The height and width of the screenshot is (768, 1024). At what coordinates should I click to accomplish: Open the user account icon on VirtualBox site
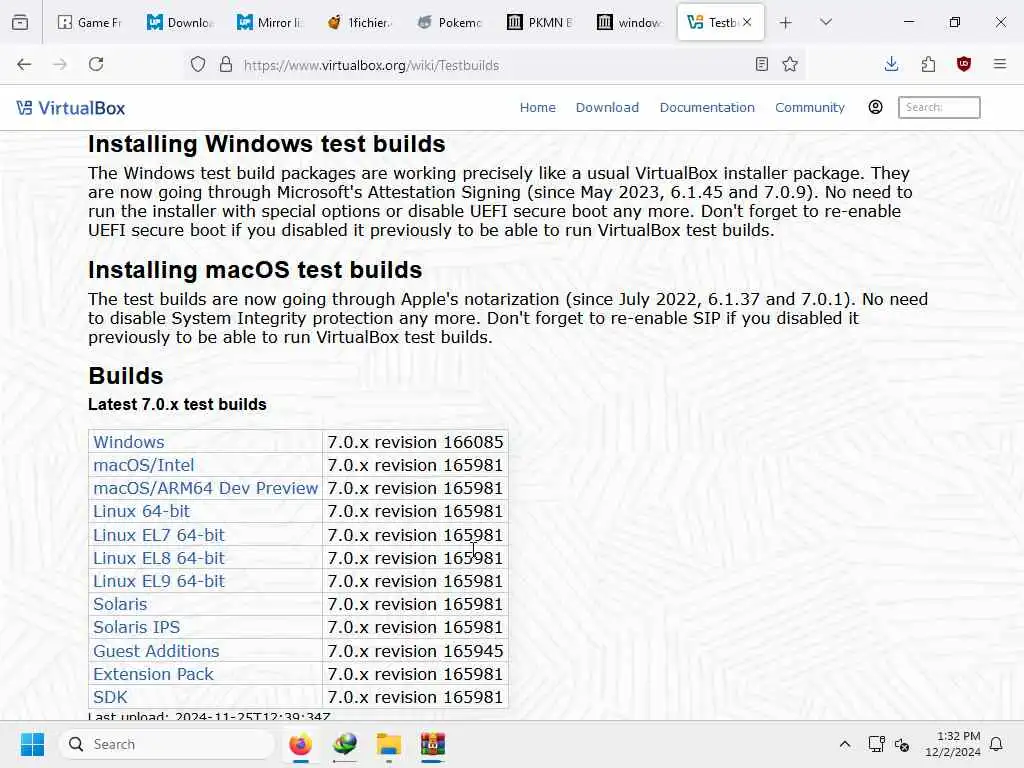[x=876, y=107]
